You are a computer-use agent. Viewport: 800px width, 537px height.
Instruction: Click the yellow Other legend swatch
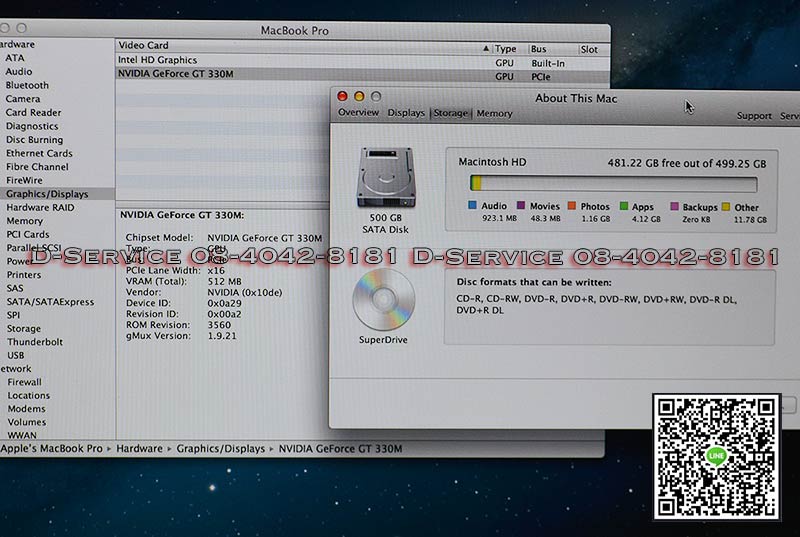point(726,207)
